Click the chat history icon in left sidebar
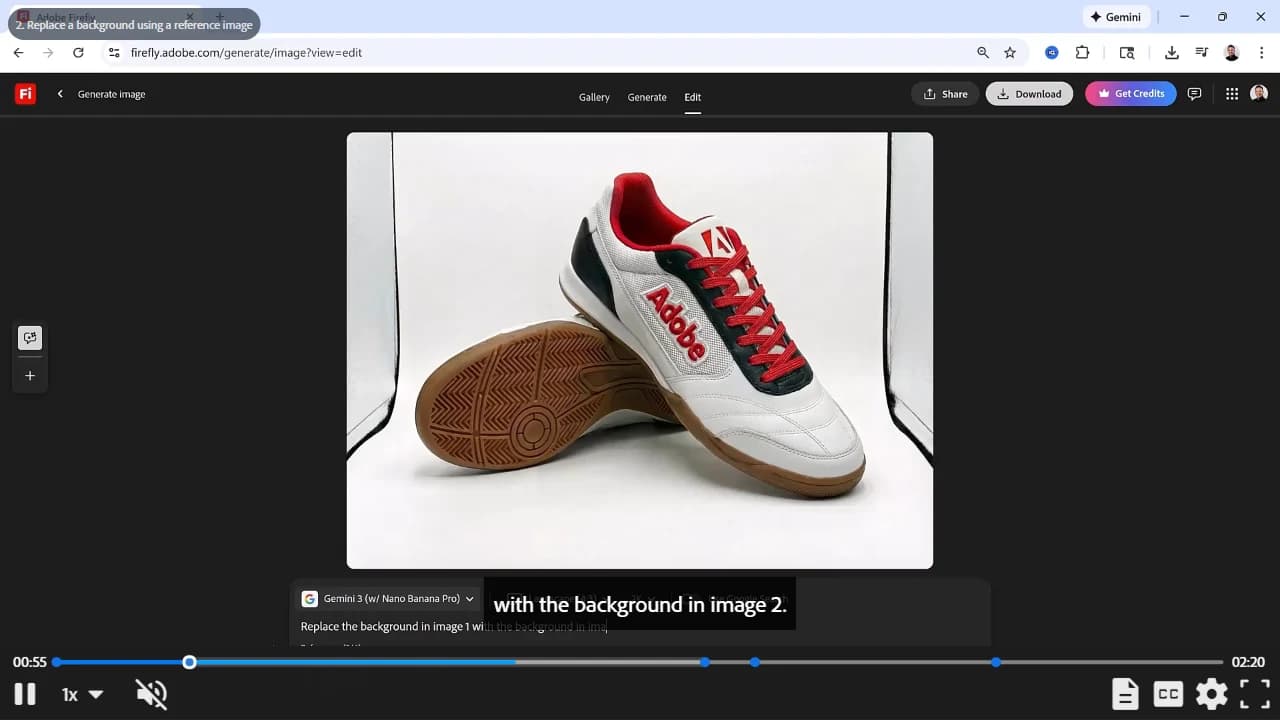 30,338
